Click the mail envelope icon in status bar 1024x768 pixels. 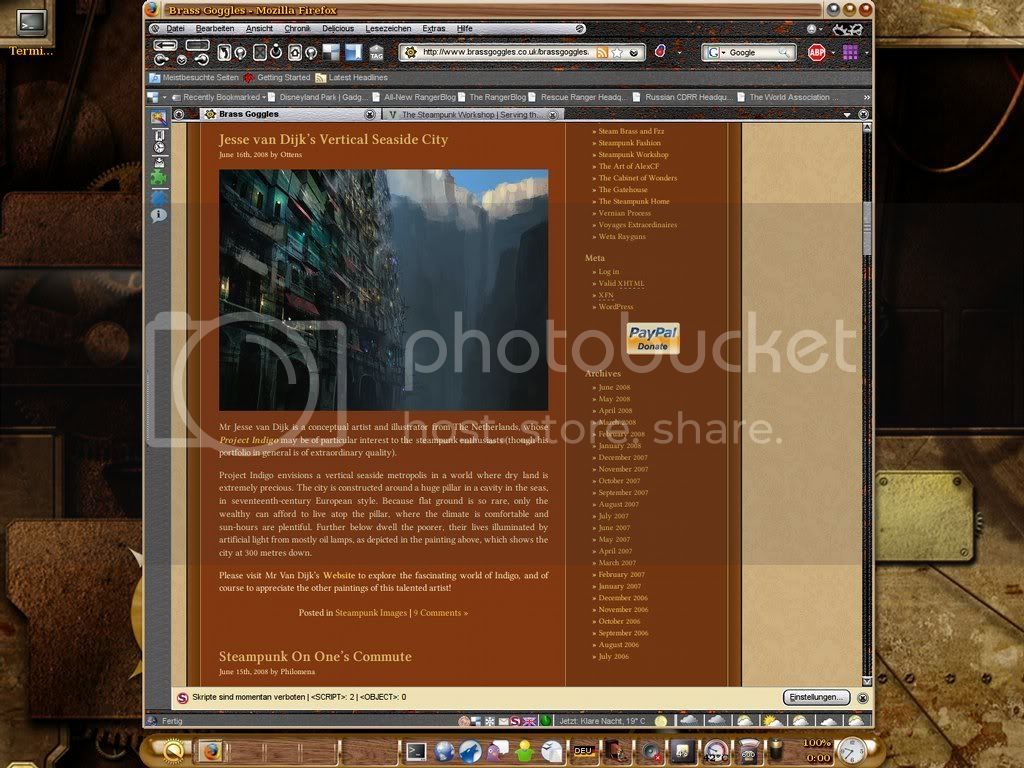pos(504,721)
